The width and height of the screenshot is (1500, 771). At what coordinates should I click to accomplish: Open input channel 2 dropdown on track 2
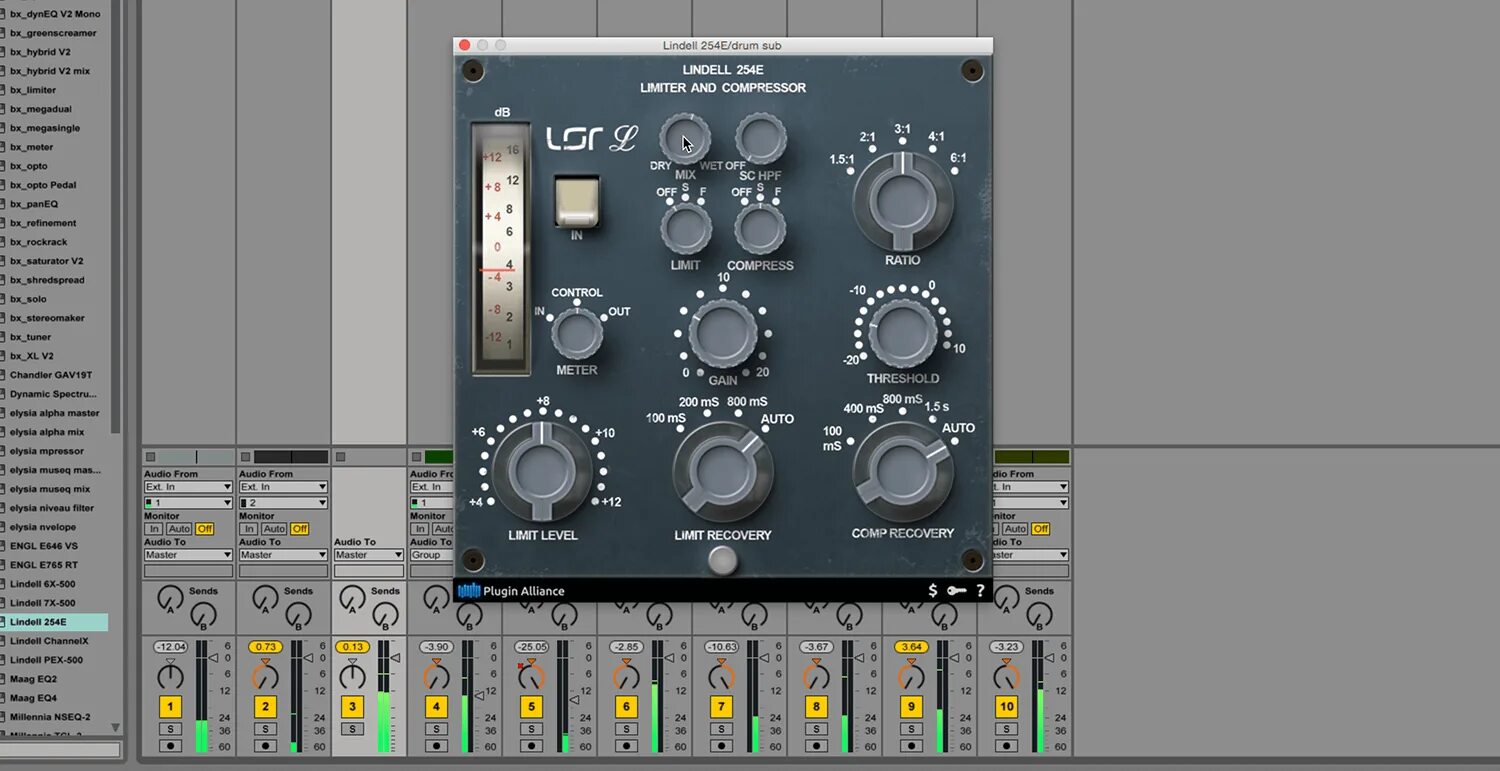click(x=283, y=503)
